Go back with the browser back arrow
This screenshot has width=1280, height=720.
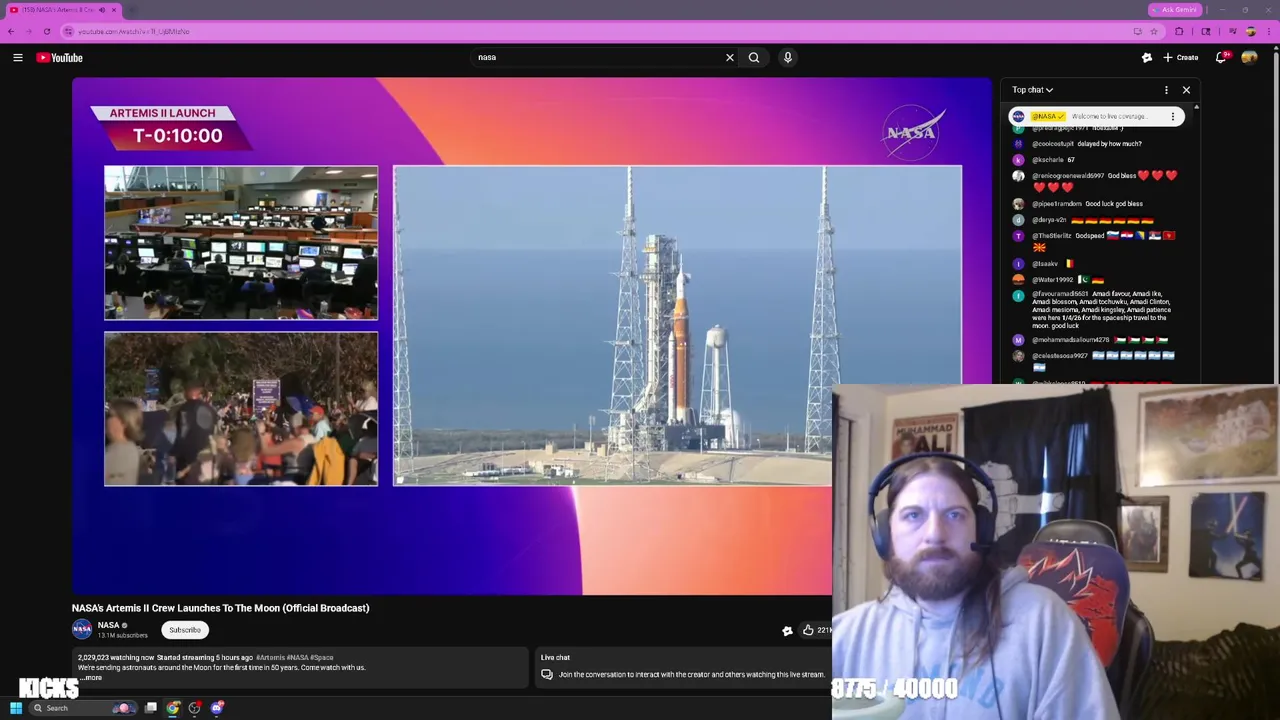coord(11,31)
